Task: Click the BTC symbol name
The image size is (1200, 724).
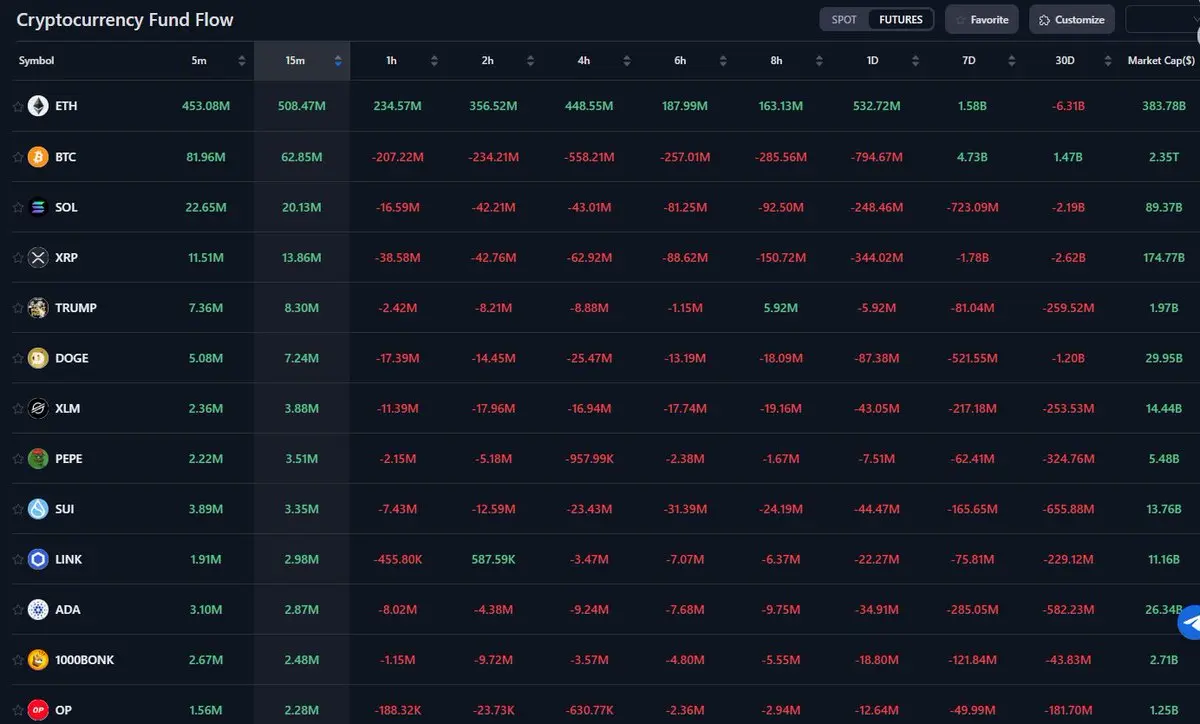Action: coord(66,157)
